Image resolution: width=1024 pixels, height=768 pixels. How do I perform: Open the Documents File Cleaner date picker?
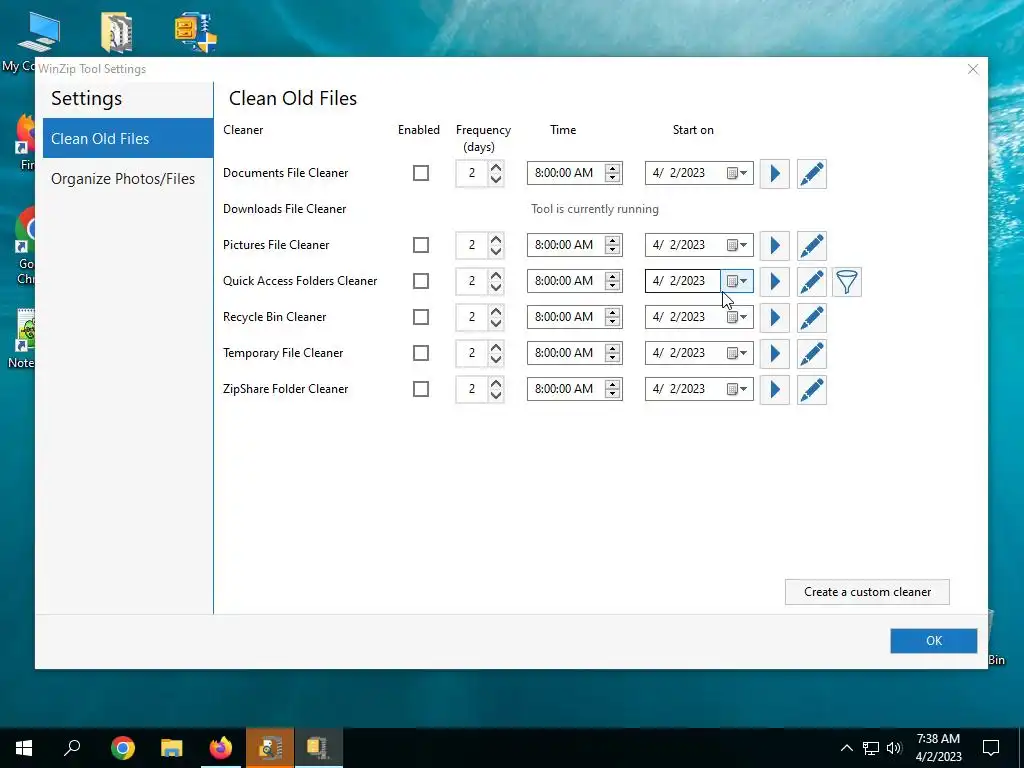coord(737,173)
